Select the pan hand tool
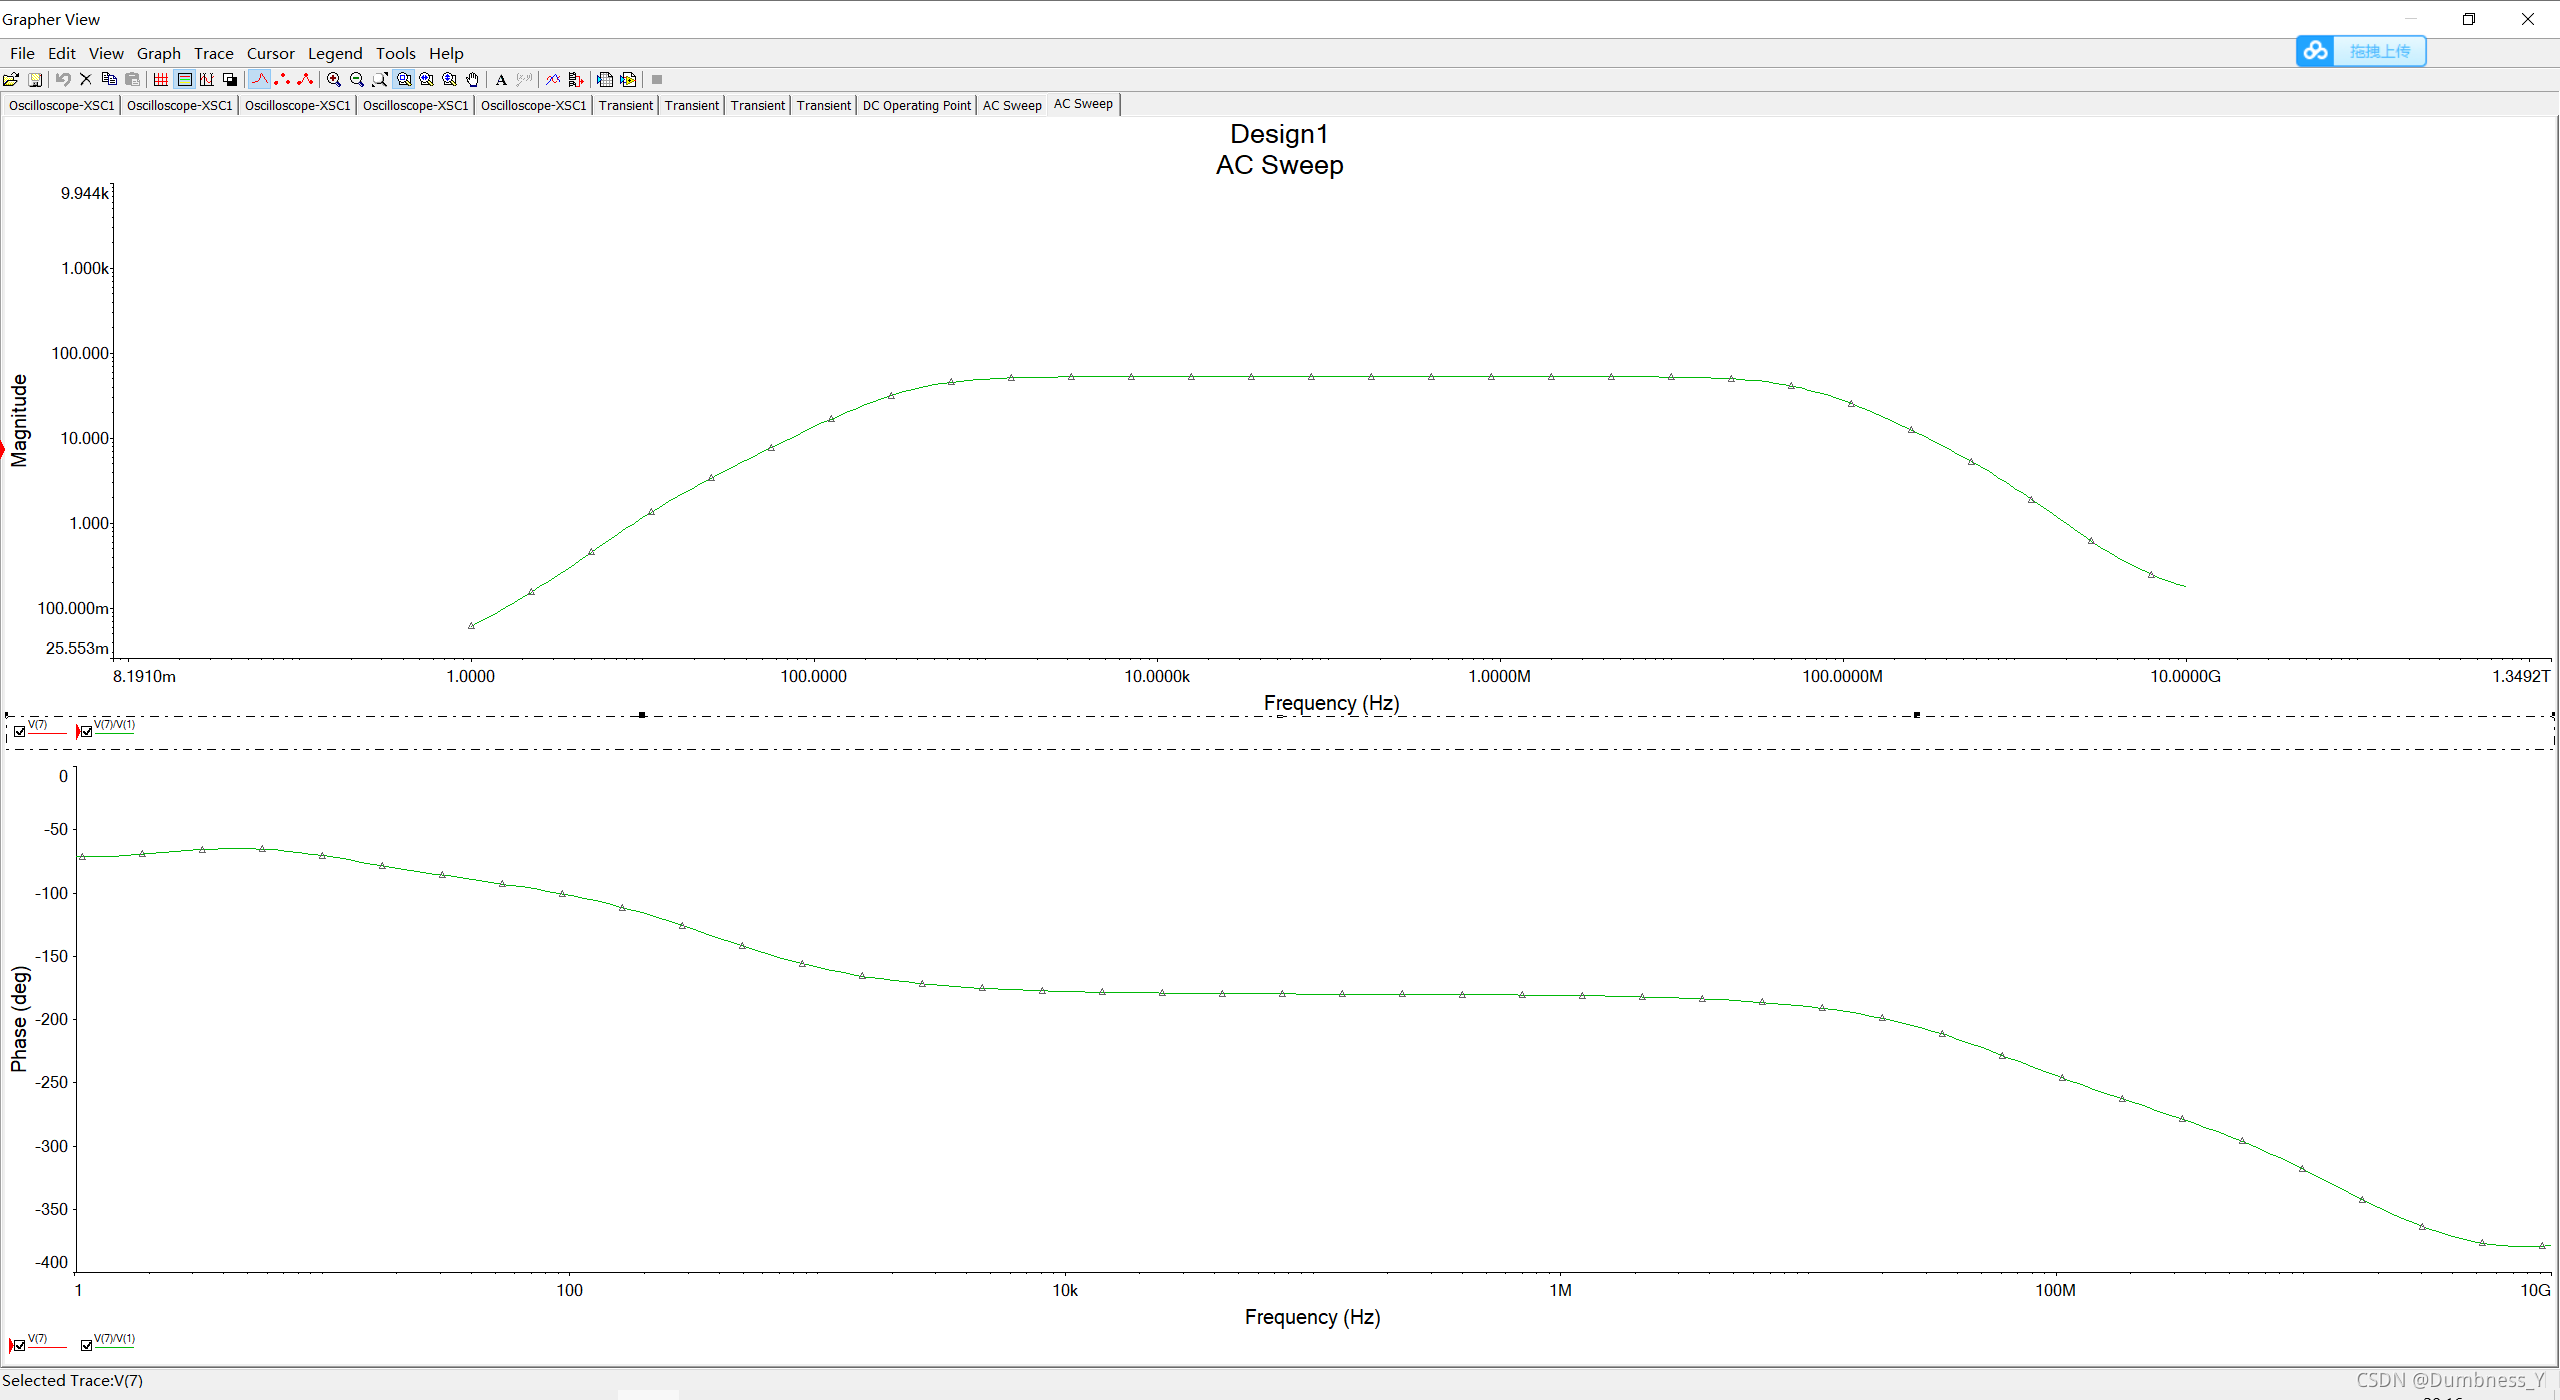 (x=473, y=80)
